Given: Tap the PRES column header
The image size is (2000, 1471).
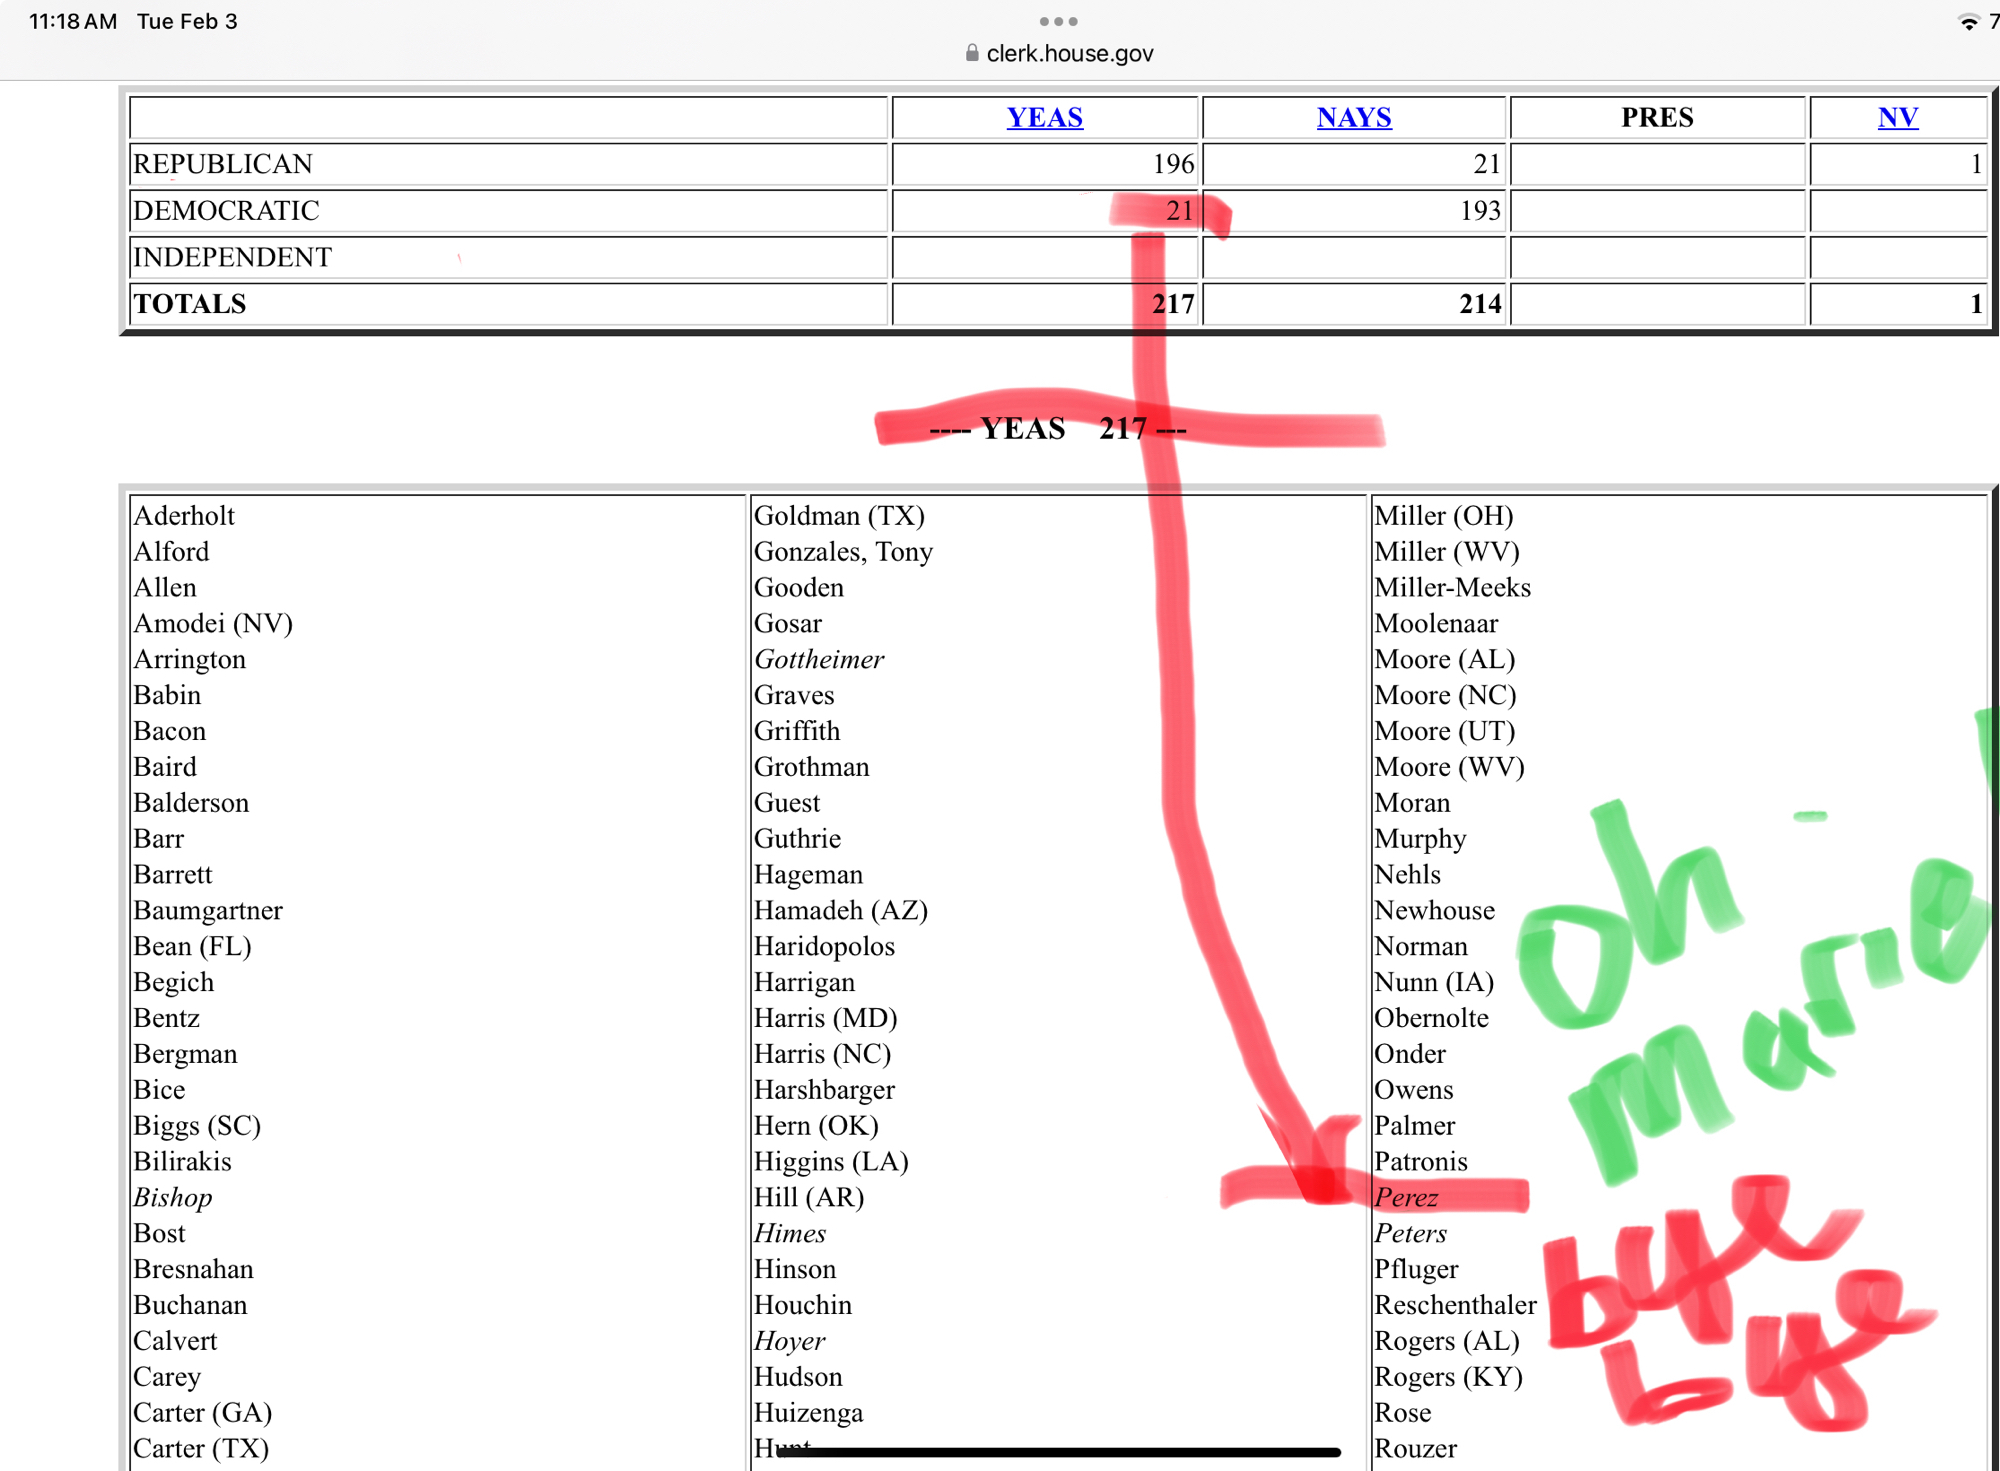Looking at the screenshot, I should [x=1656, y=117].
